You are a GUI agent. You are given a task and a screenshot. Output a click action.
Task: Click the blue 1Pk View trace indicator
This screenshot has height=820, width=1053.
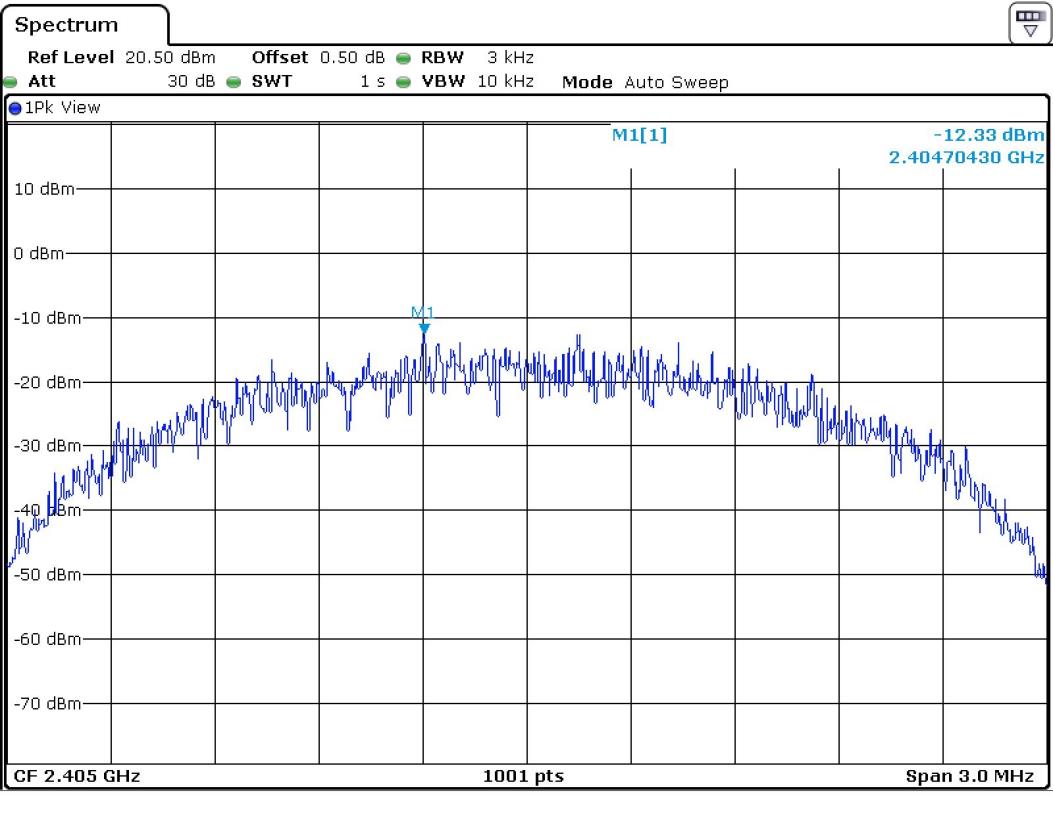(x=15, y=108)
